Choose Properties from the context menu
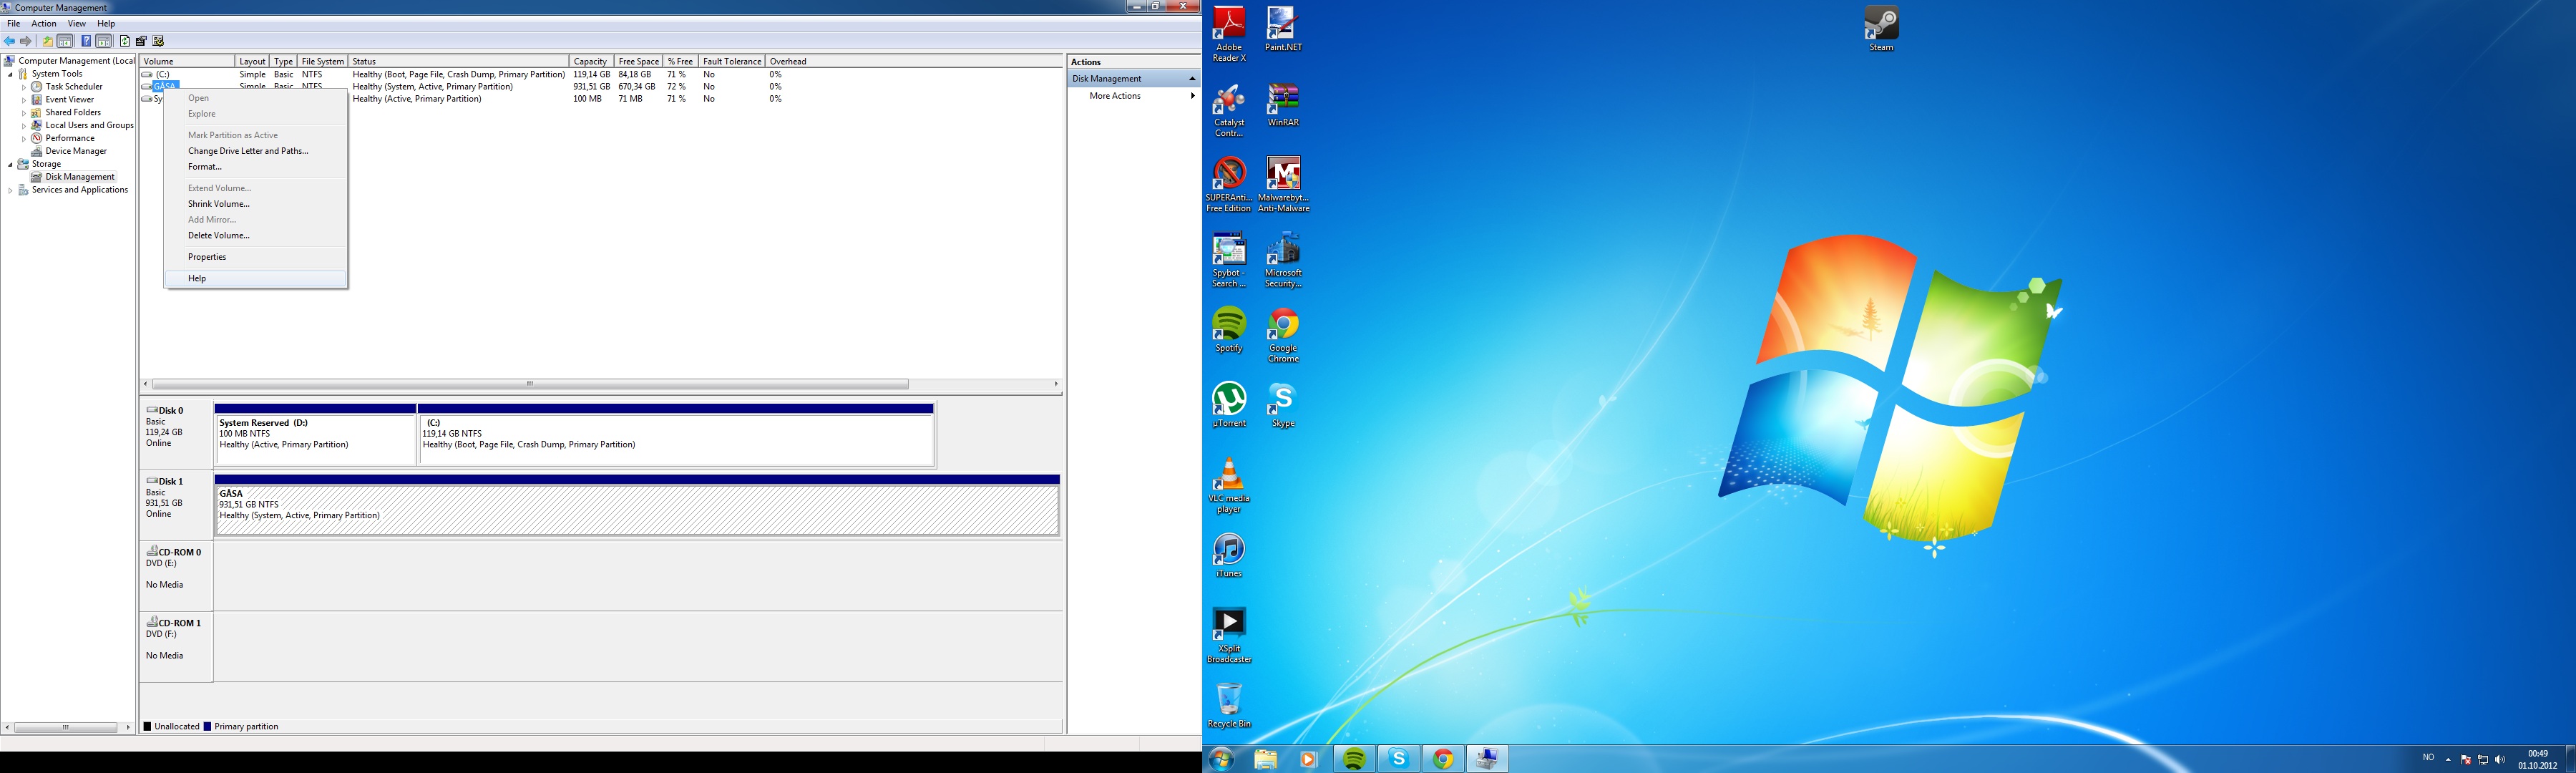This screenshot has width=2576, height=773. click(255, 257)
